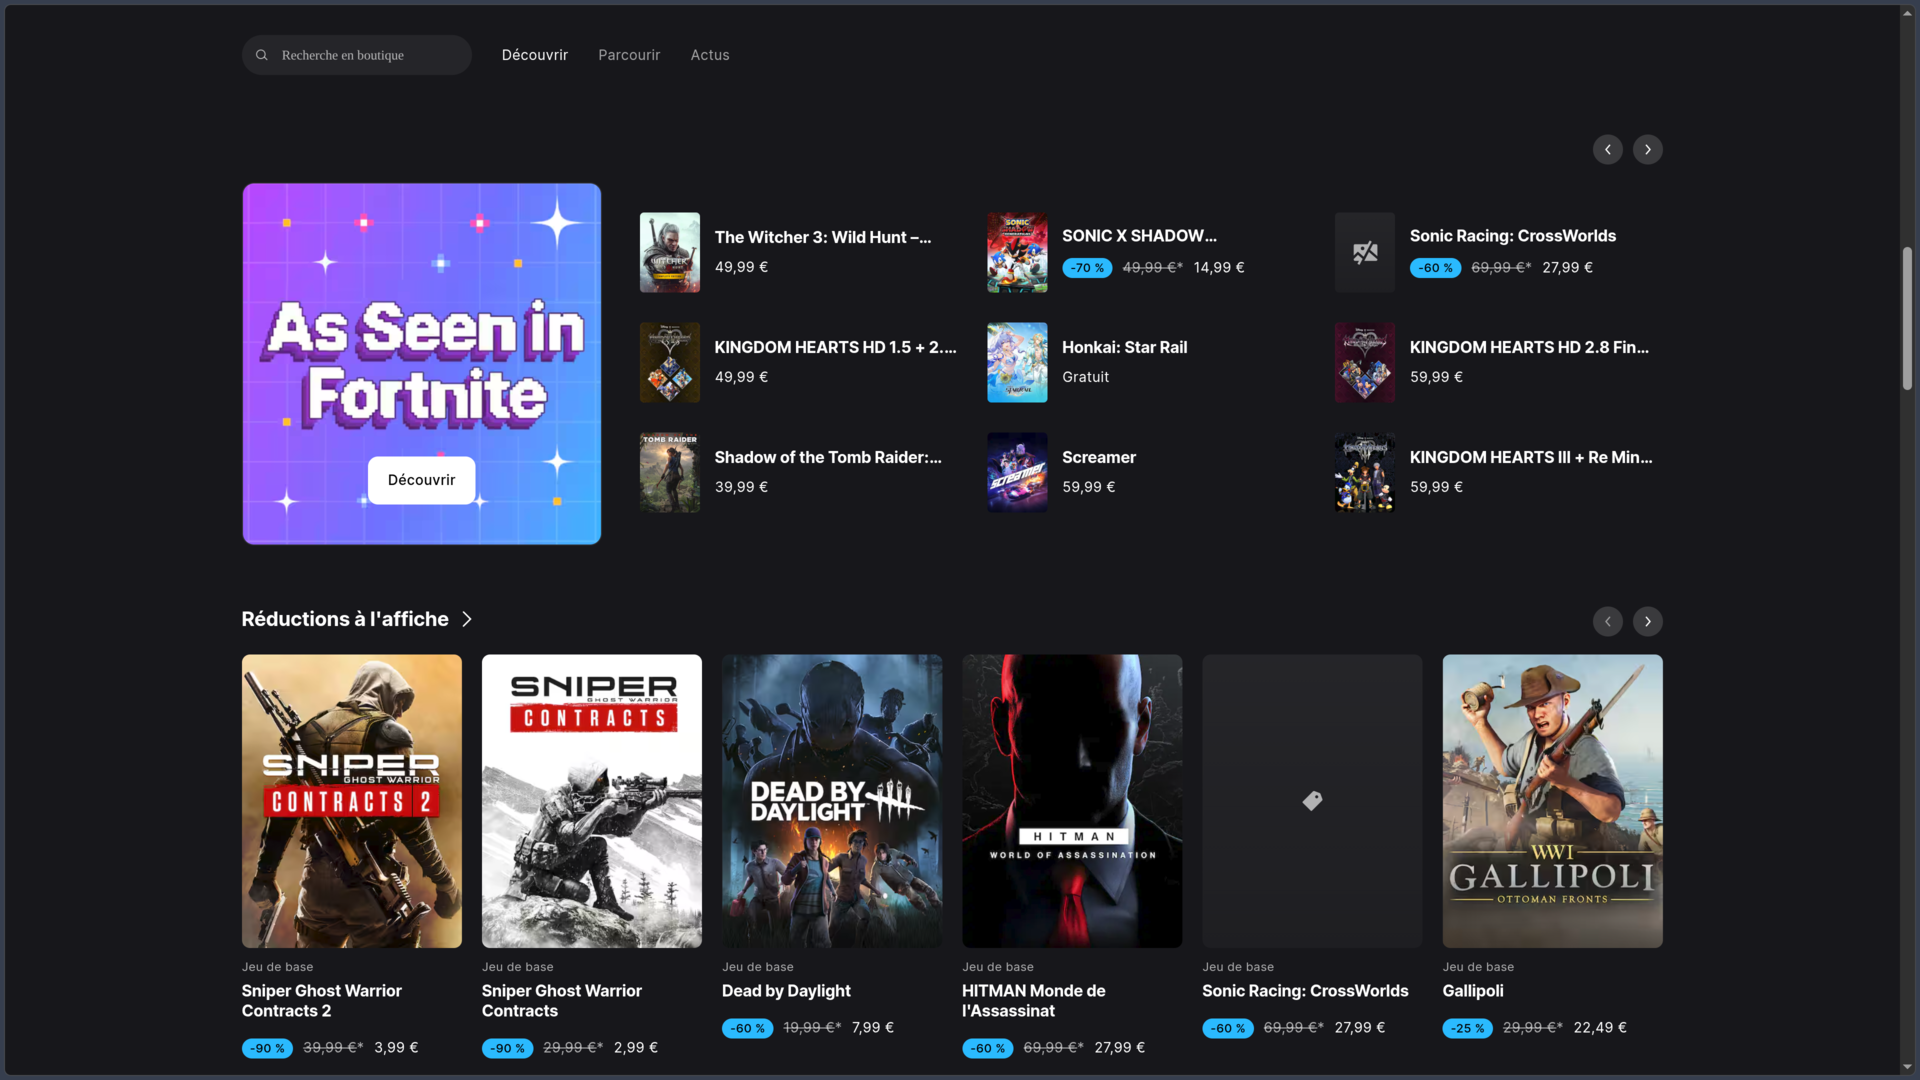Select Shadow of the Tomb Raider title
The width and height of the screenshot is (1920, 1080).
pos(828,457)
